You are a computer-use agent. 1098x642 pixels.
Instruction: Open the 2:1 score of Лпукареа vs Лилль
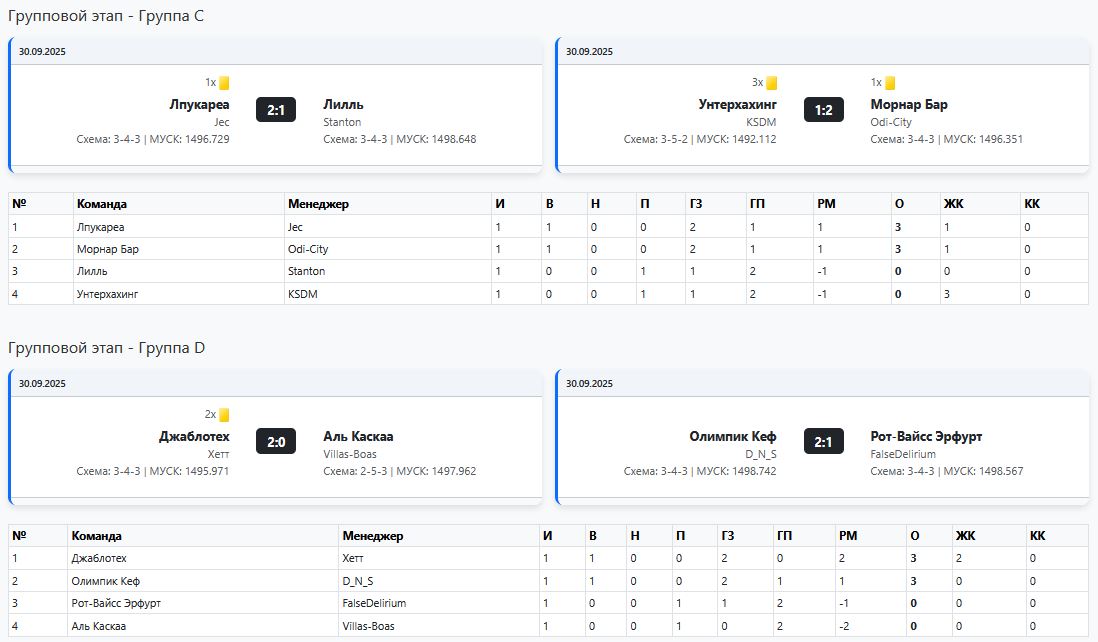[276, 109]
